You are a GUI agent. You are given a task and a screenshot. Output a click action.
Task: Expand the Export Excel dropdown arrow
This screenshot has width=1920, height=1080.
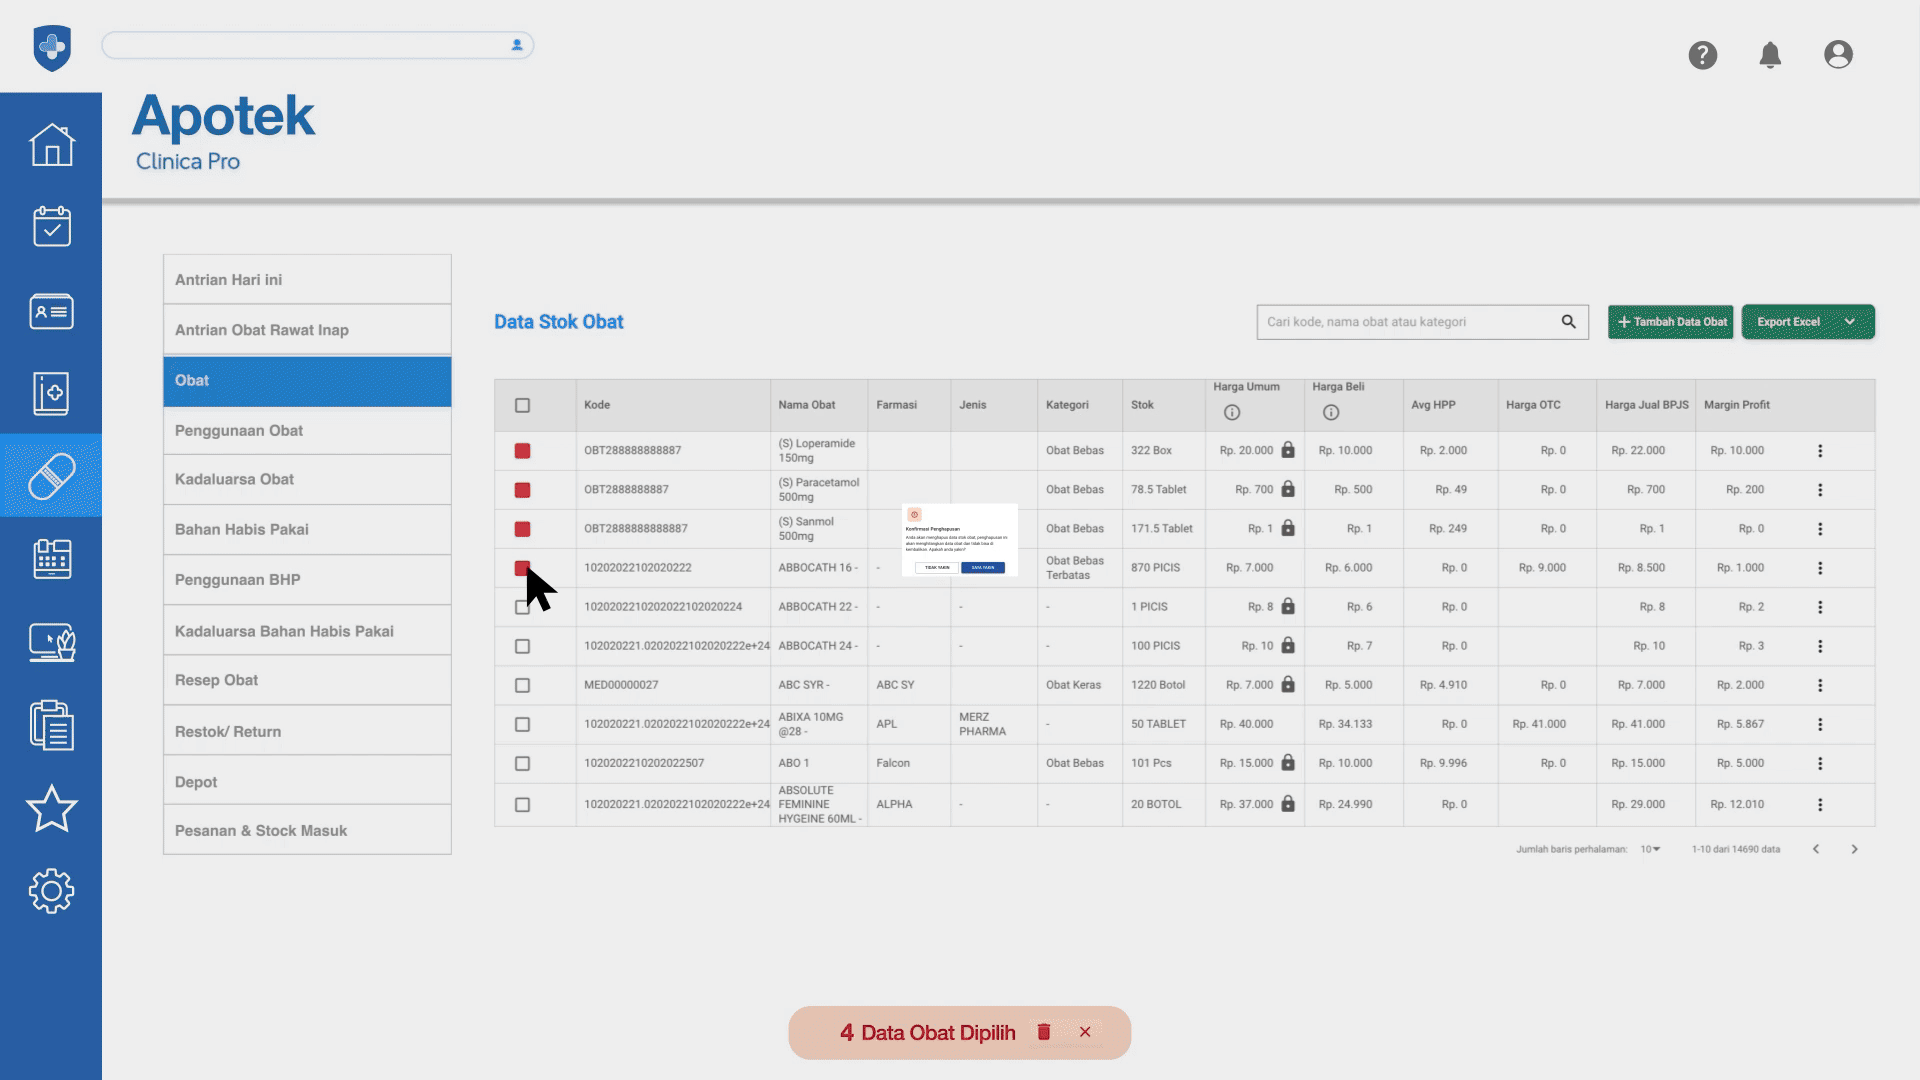click(1850, 322)
